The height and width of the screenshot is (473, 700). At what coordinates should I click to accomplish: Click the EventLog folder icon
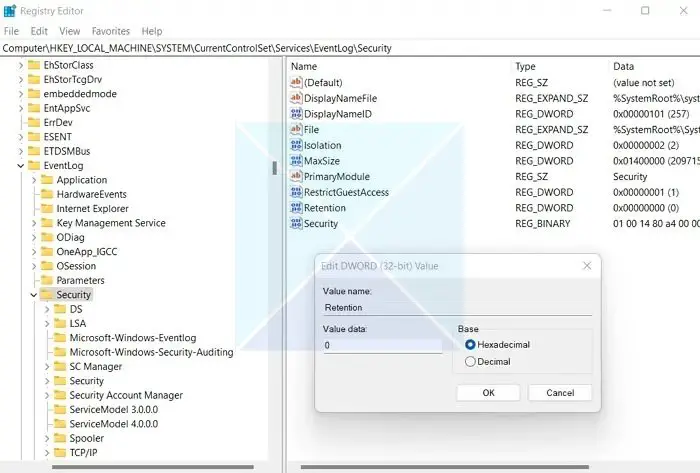pos(34,166)
